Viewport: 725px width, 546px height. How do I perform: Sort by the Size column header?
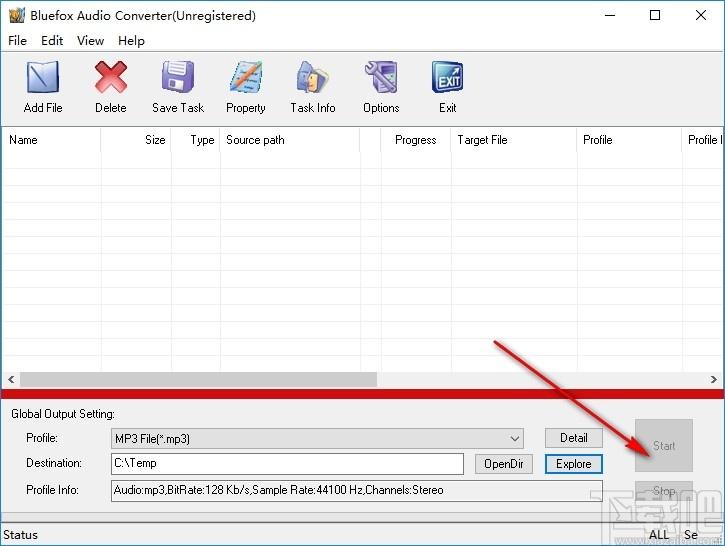coord(136,140)
